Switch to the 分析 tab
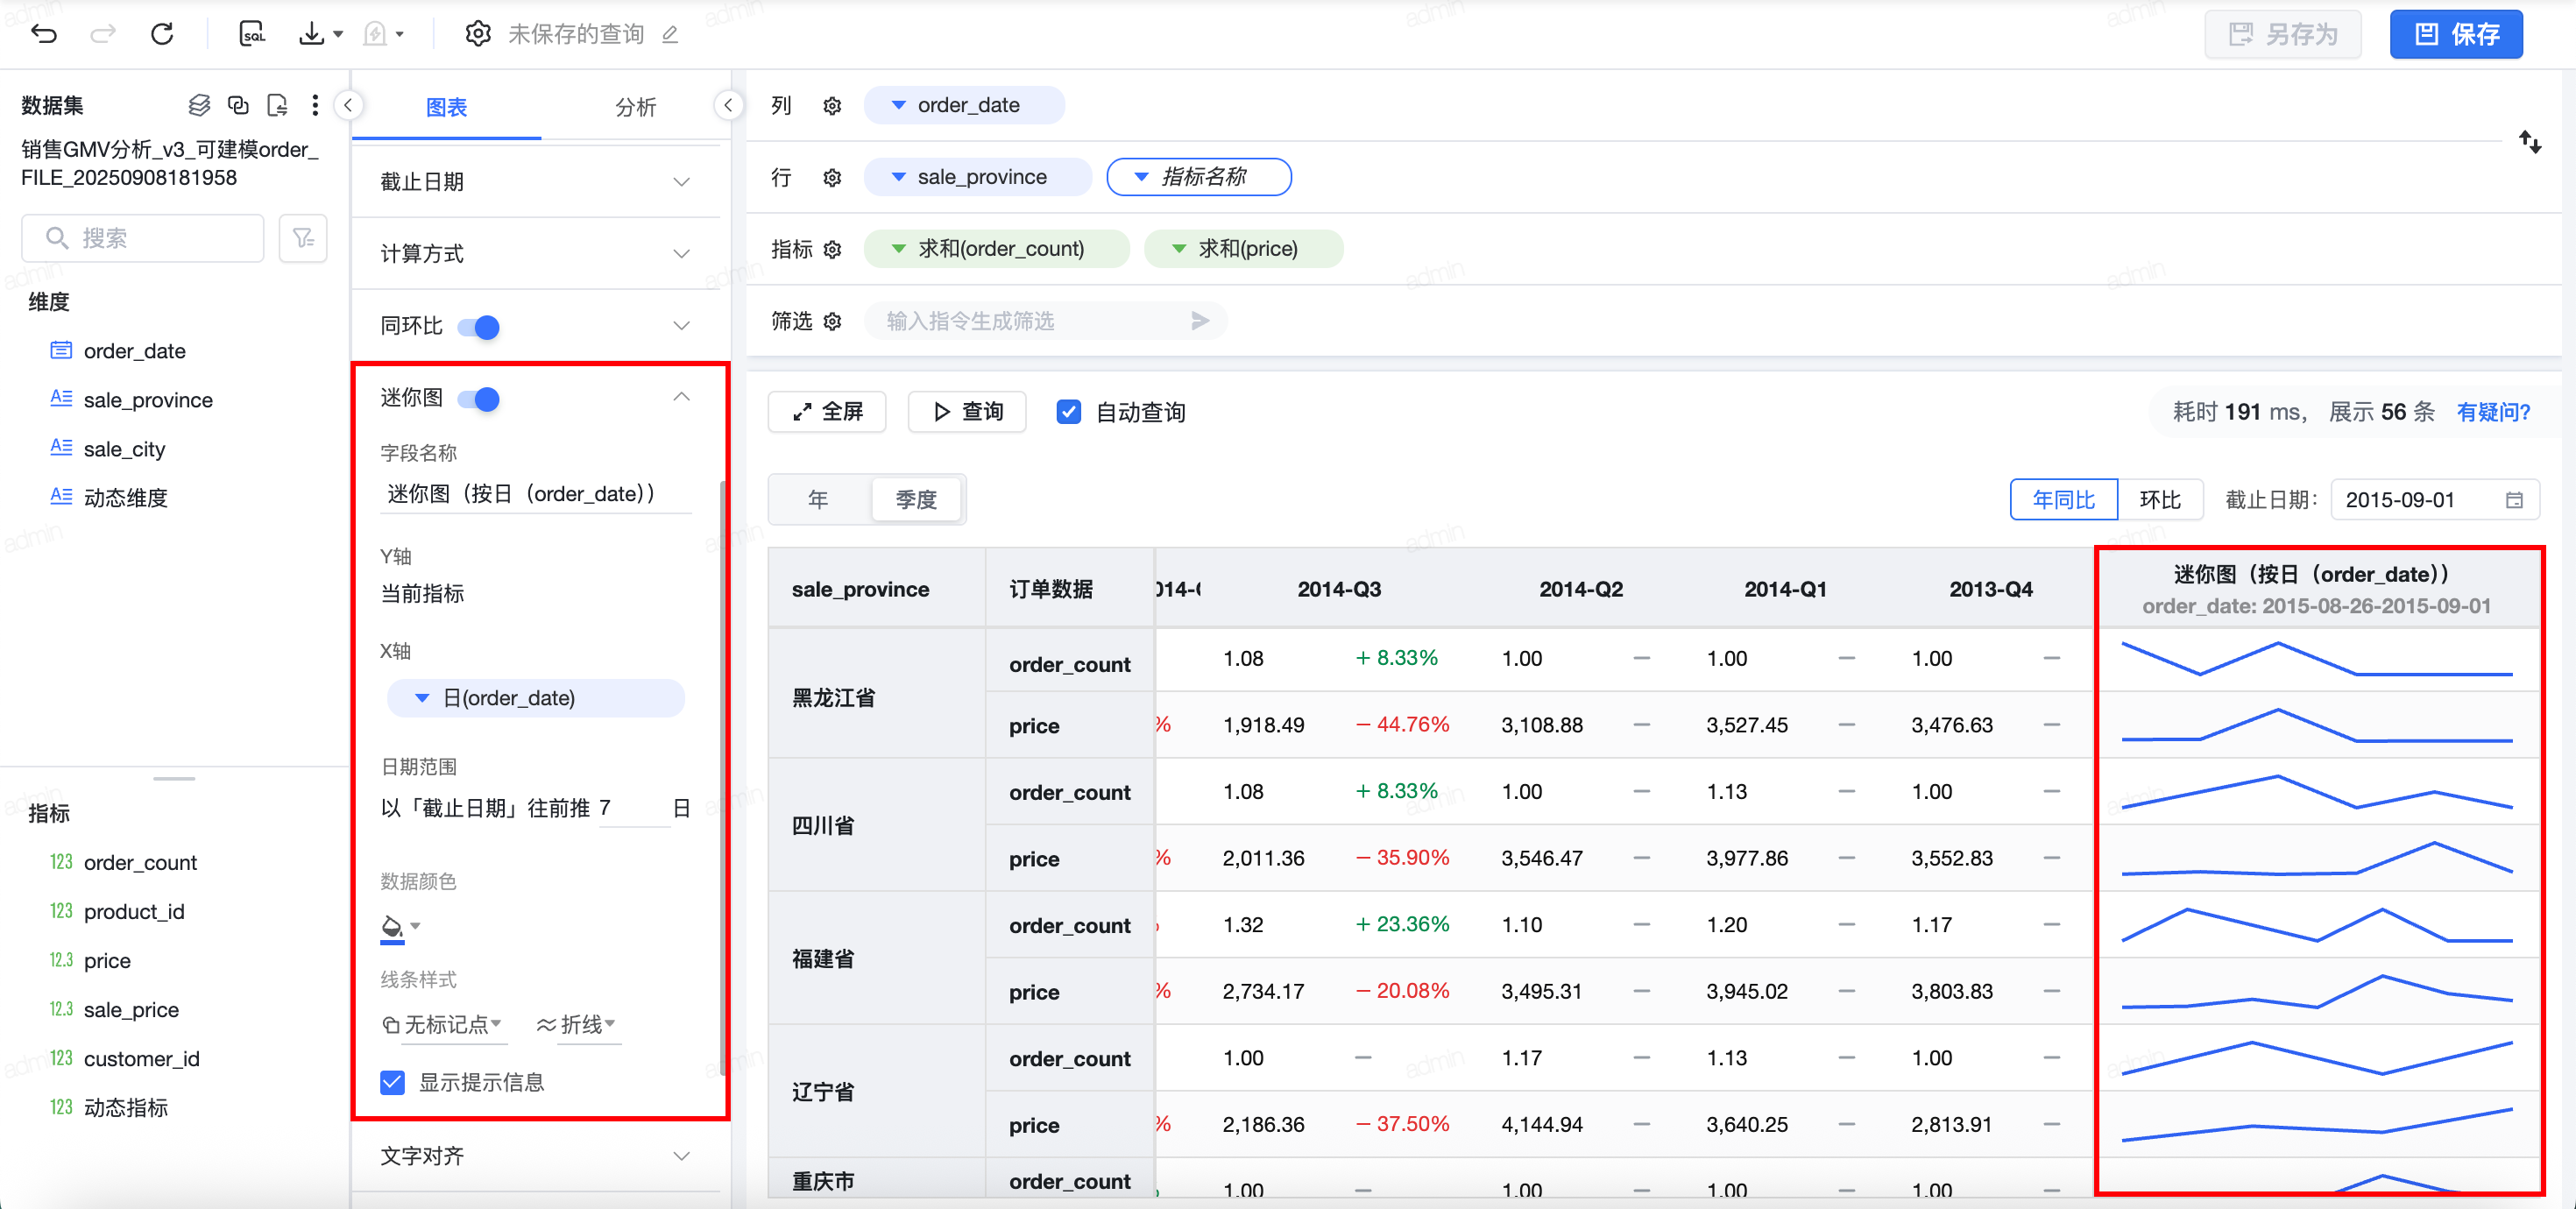The image size is (2576, 1209). (635, 107)
